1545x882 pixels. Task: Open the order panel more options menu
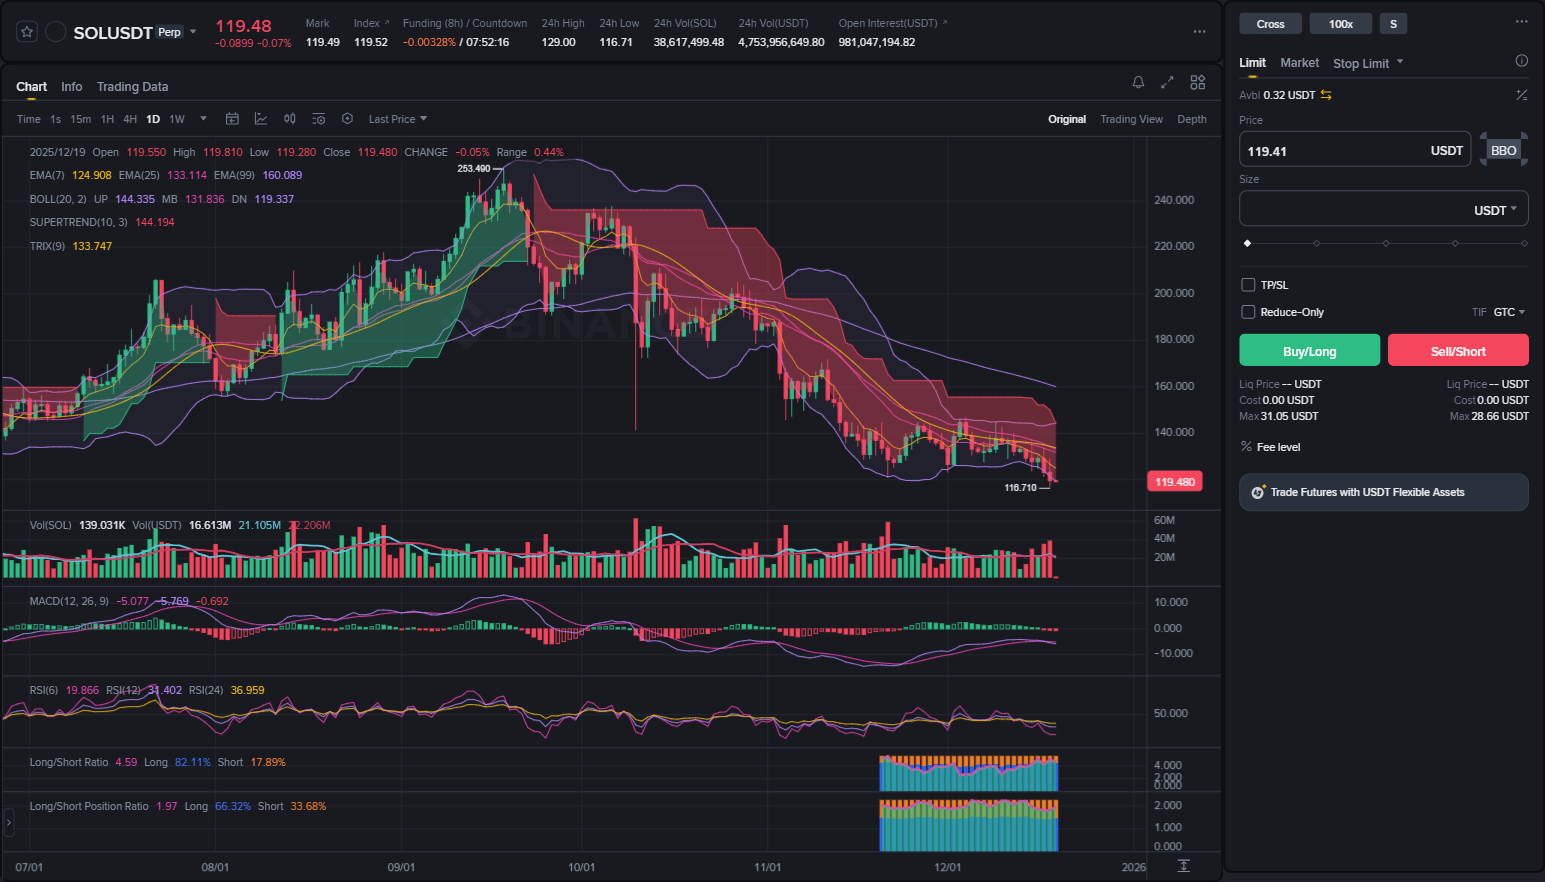click(x=1521, y=21)
